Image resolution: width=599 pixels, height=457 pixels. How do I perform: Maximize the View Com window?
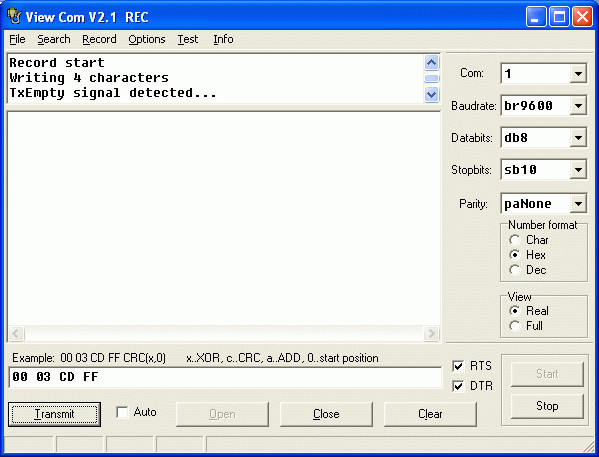(x=559, y=17)
